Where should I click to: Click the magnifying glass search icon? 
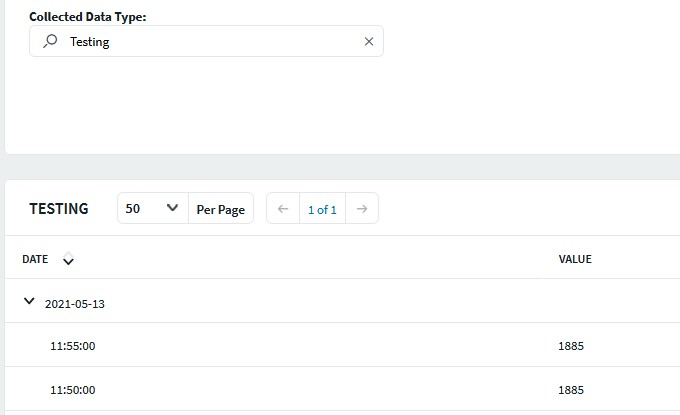(x=51, y=41)
